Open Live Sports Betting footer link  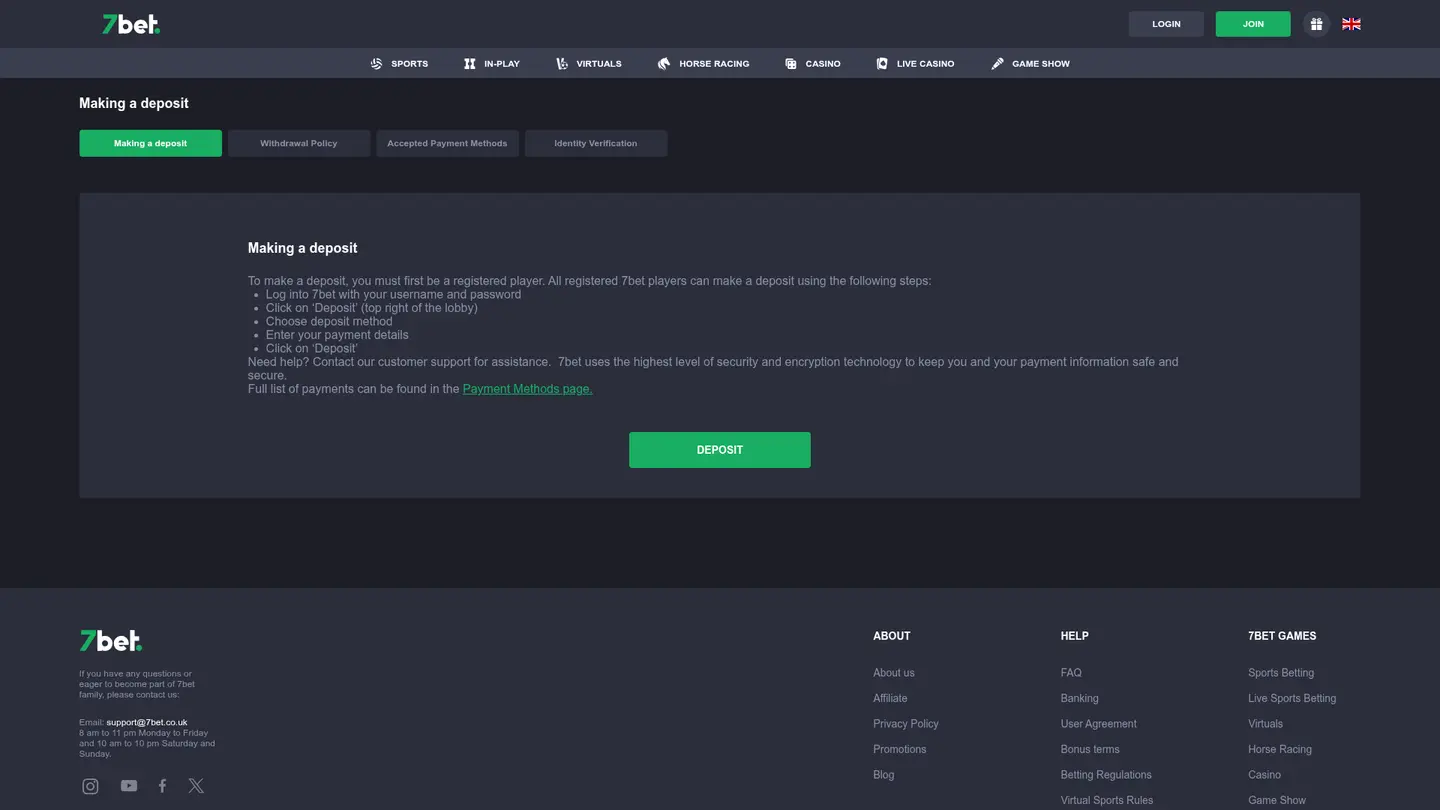coord(1292,698)
